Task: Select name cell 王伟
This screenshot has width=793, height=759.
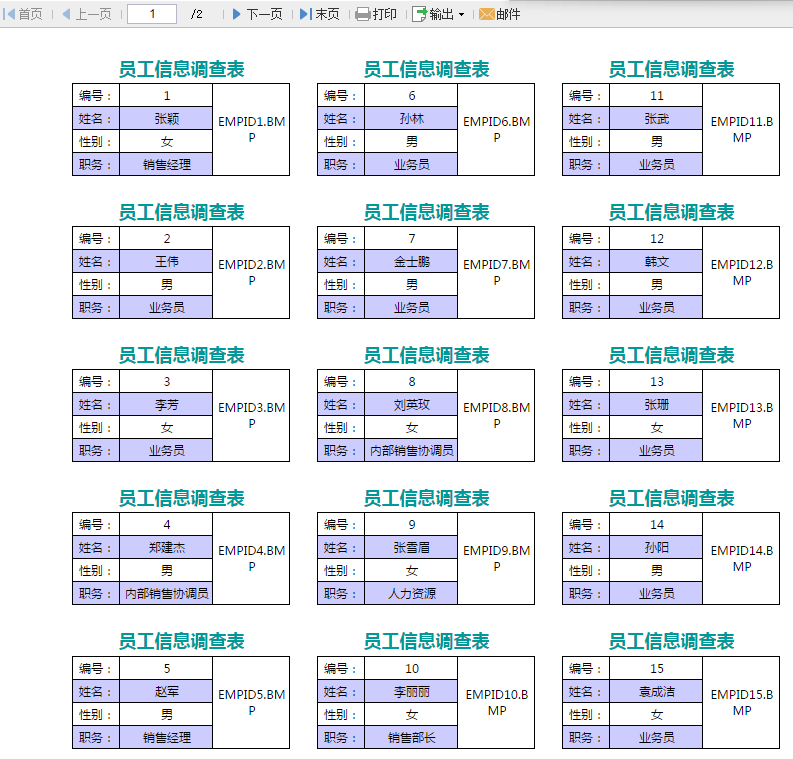Action: 166,261
